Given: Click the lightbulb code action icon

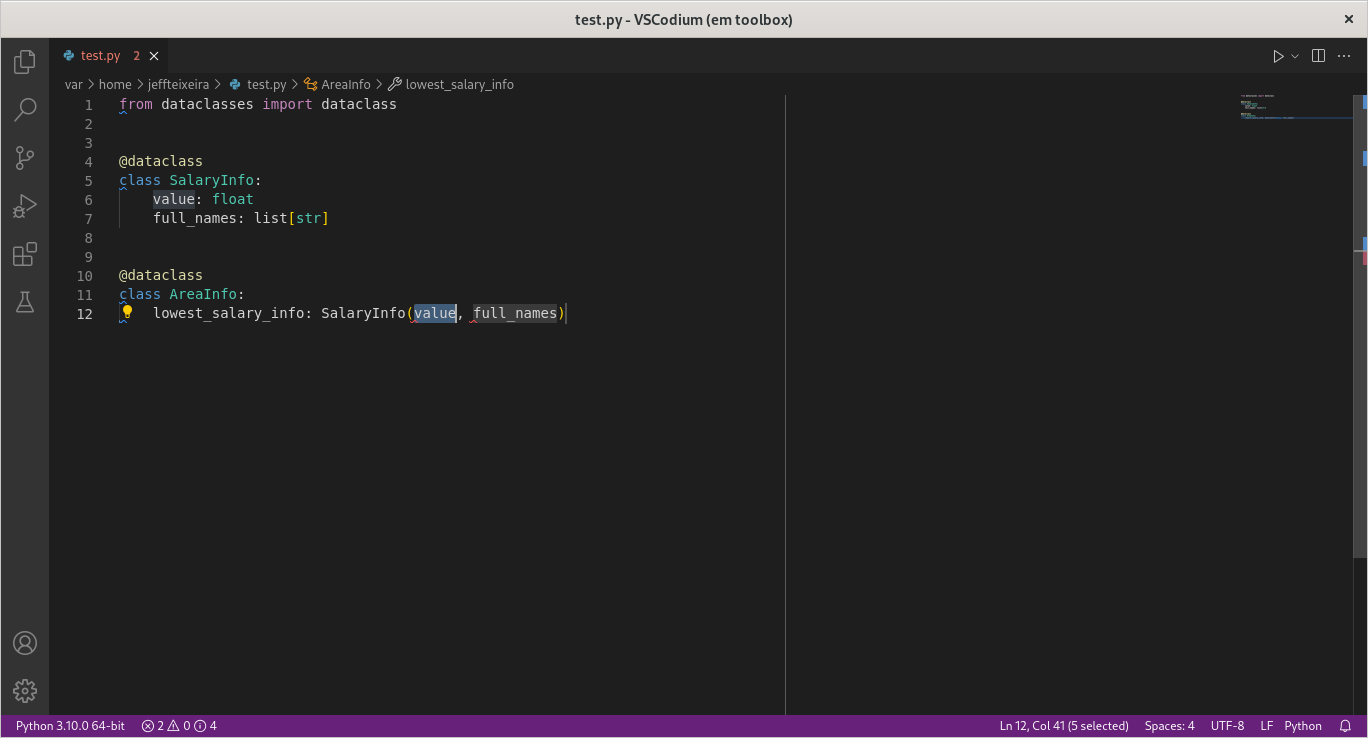Looking at the screenshot, I should pos(127,312).
